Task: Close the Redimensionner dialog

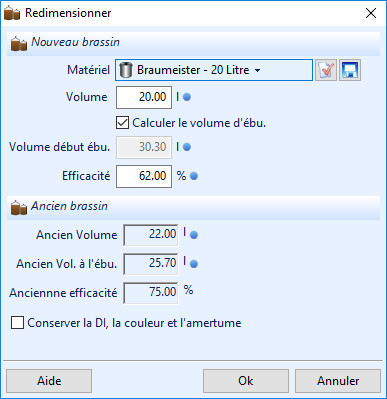Action: pyautogui.click(x=371, y=13)
